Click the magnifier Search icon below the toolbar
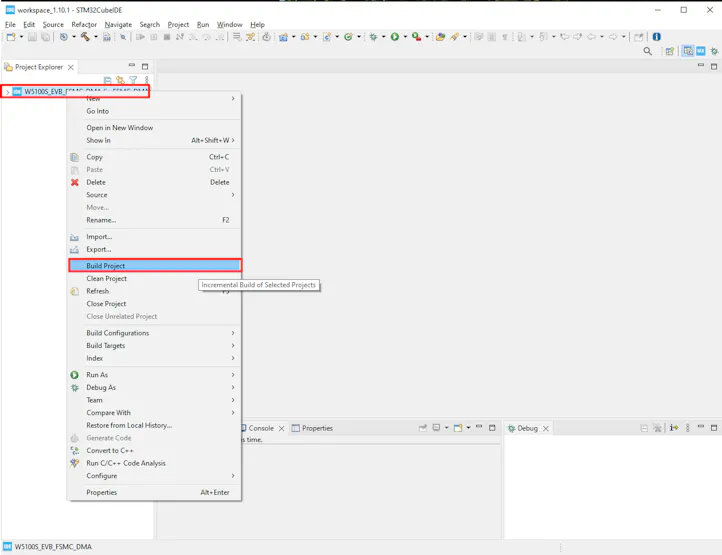 point(647,51)
